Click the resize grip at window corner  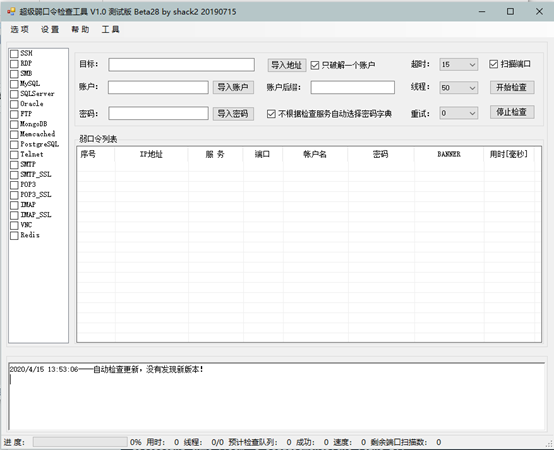[550, 443]
